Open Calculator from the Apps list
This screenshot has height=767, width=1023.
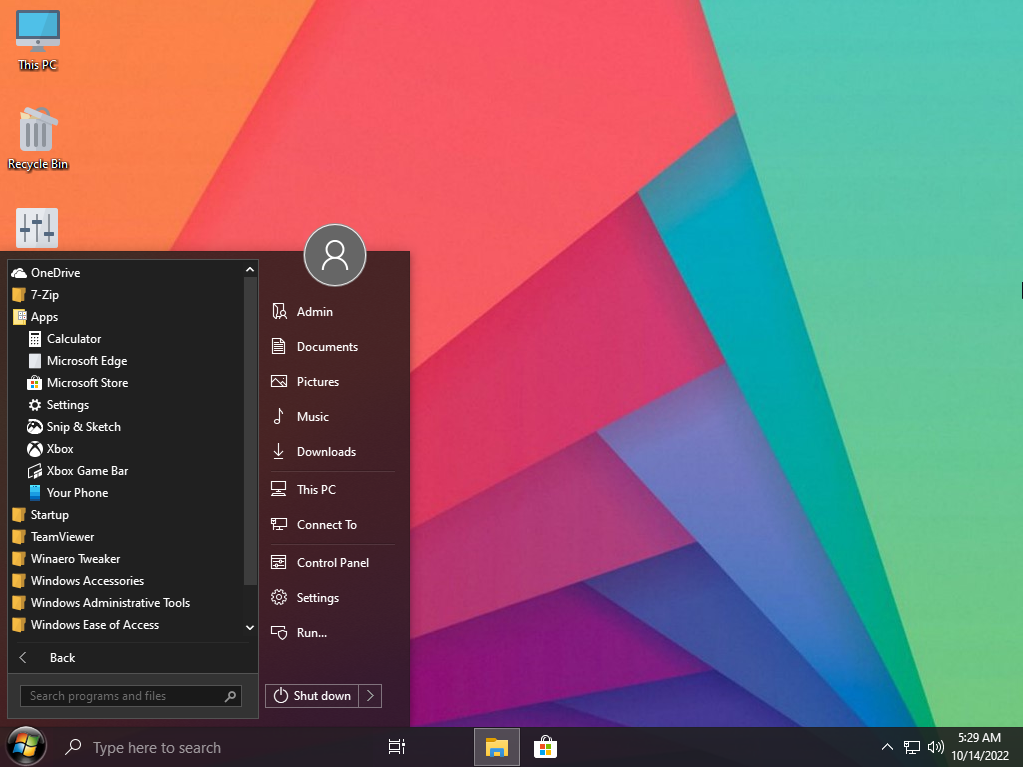pyautogui.click(x=73, y=339)
